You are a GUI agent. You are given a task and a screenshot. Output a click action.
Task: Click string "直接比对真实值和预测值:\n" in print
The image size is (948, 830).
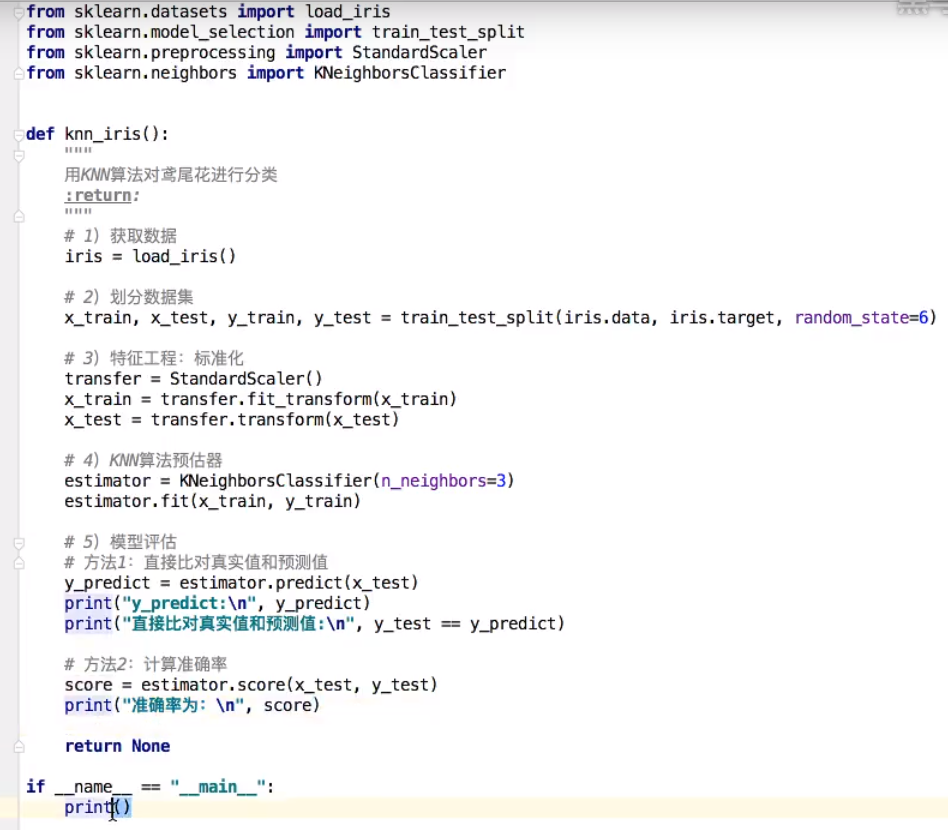tap(238, 624)
